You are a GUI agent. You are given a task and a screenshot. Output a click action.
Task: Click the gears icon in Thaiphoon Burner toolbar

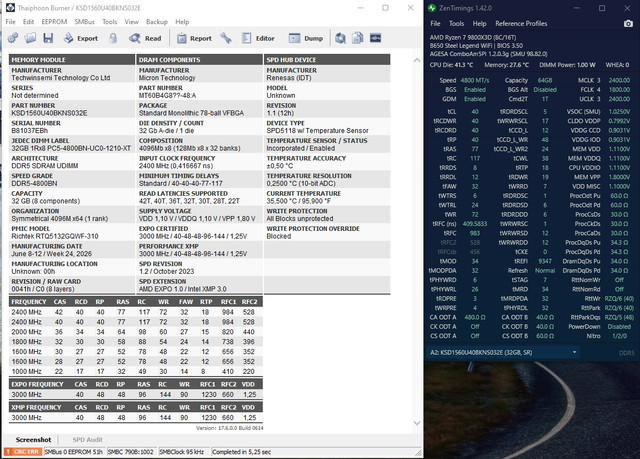13,38
